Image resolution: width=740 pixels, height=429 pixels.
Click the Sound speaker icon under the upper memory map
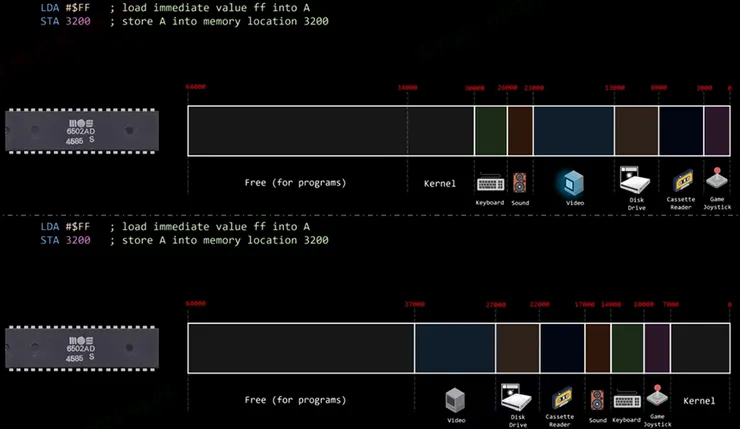519,183
